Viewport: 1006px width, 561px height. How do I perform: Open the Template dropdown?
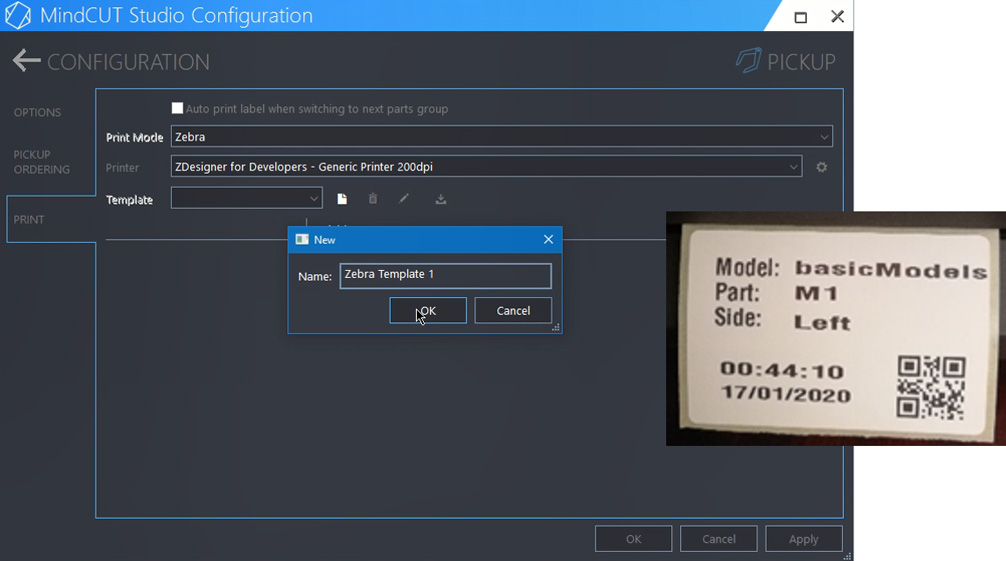[x=246, y=198]
